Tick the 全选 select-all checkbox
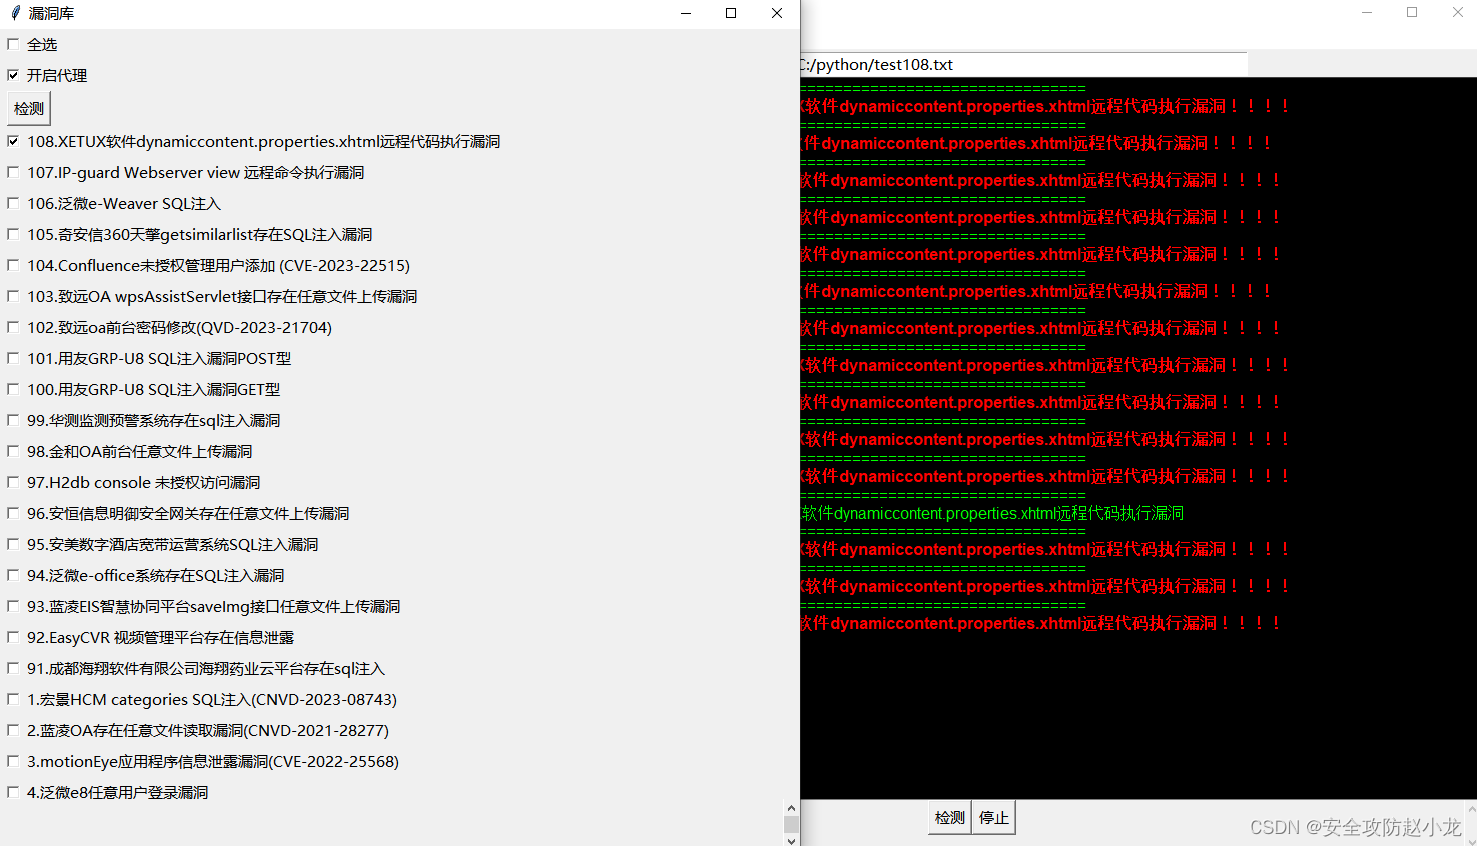Screen dimensions: 1477x846 pyautogui.click(x=13, y=44)
